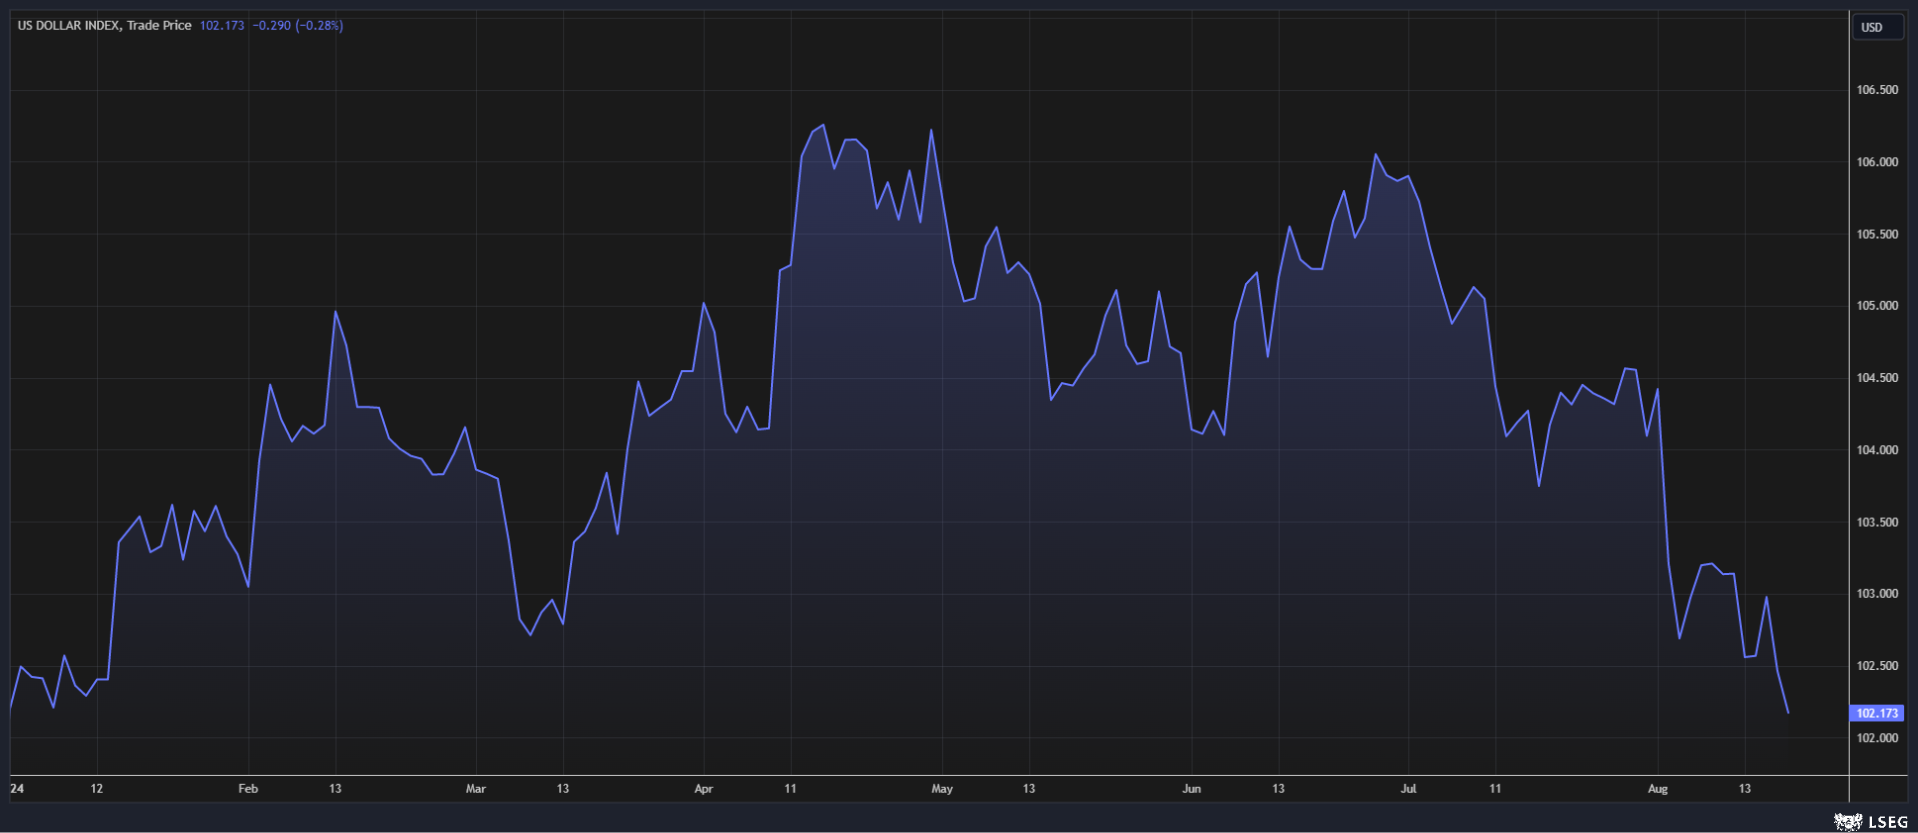Click the highlighted 102.173 price label on the axis
Screen dimensions: 1918x833
pos(1877,713)
